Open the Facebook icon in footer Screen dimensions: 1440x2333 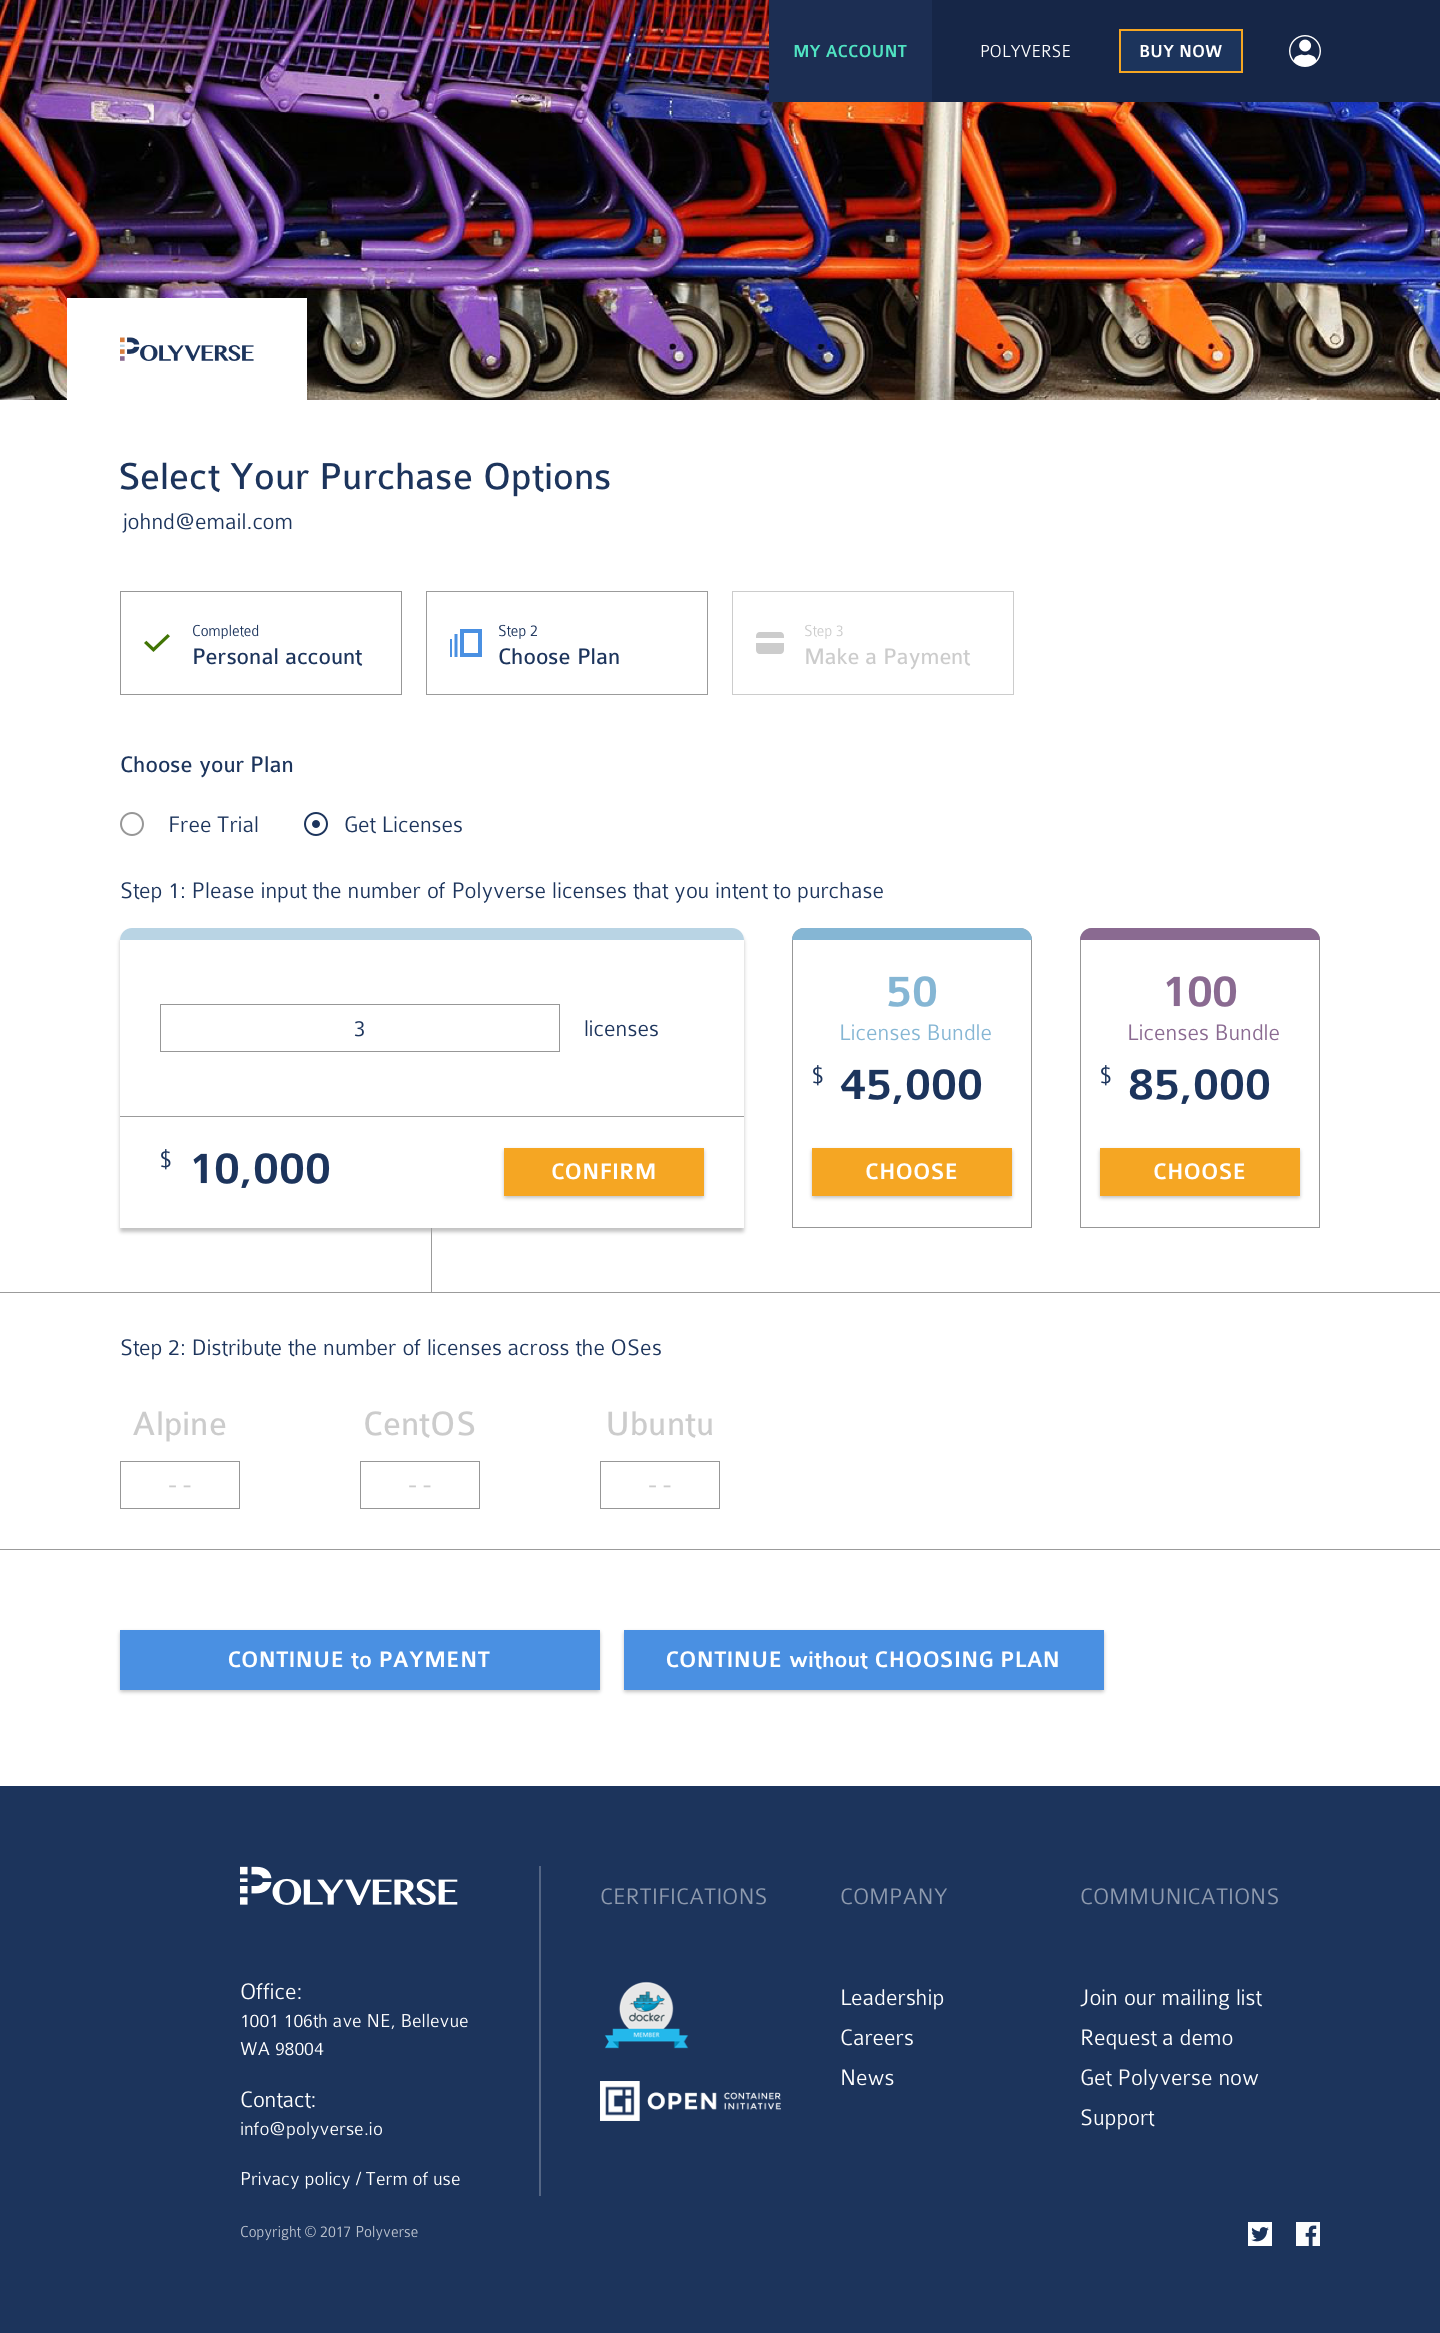click(x=1308, y=2234)
